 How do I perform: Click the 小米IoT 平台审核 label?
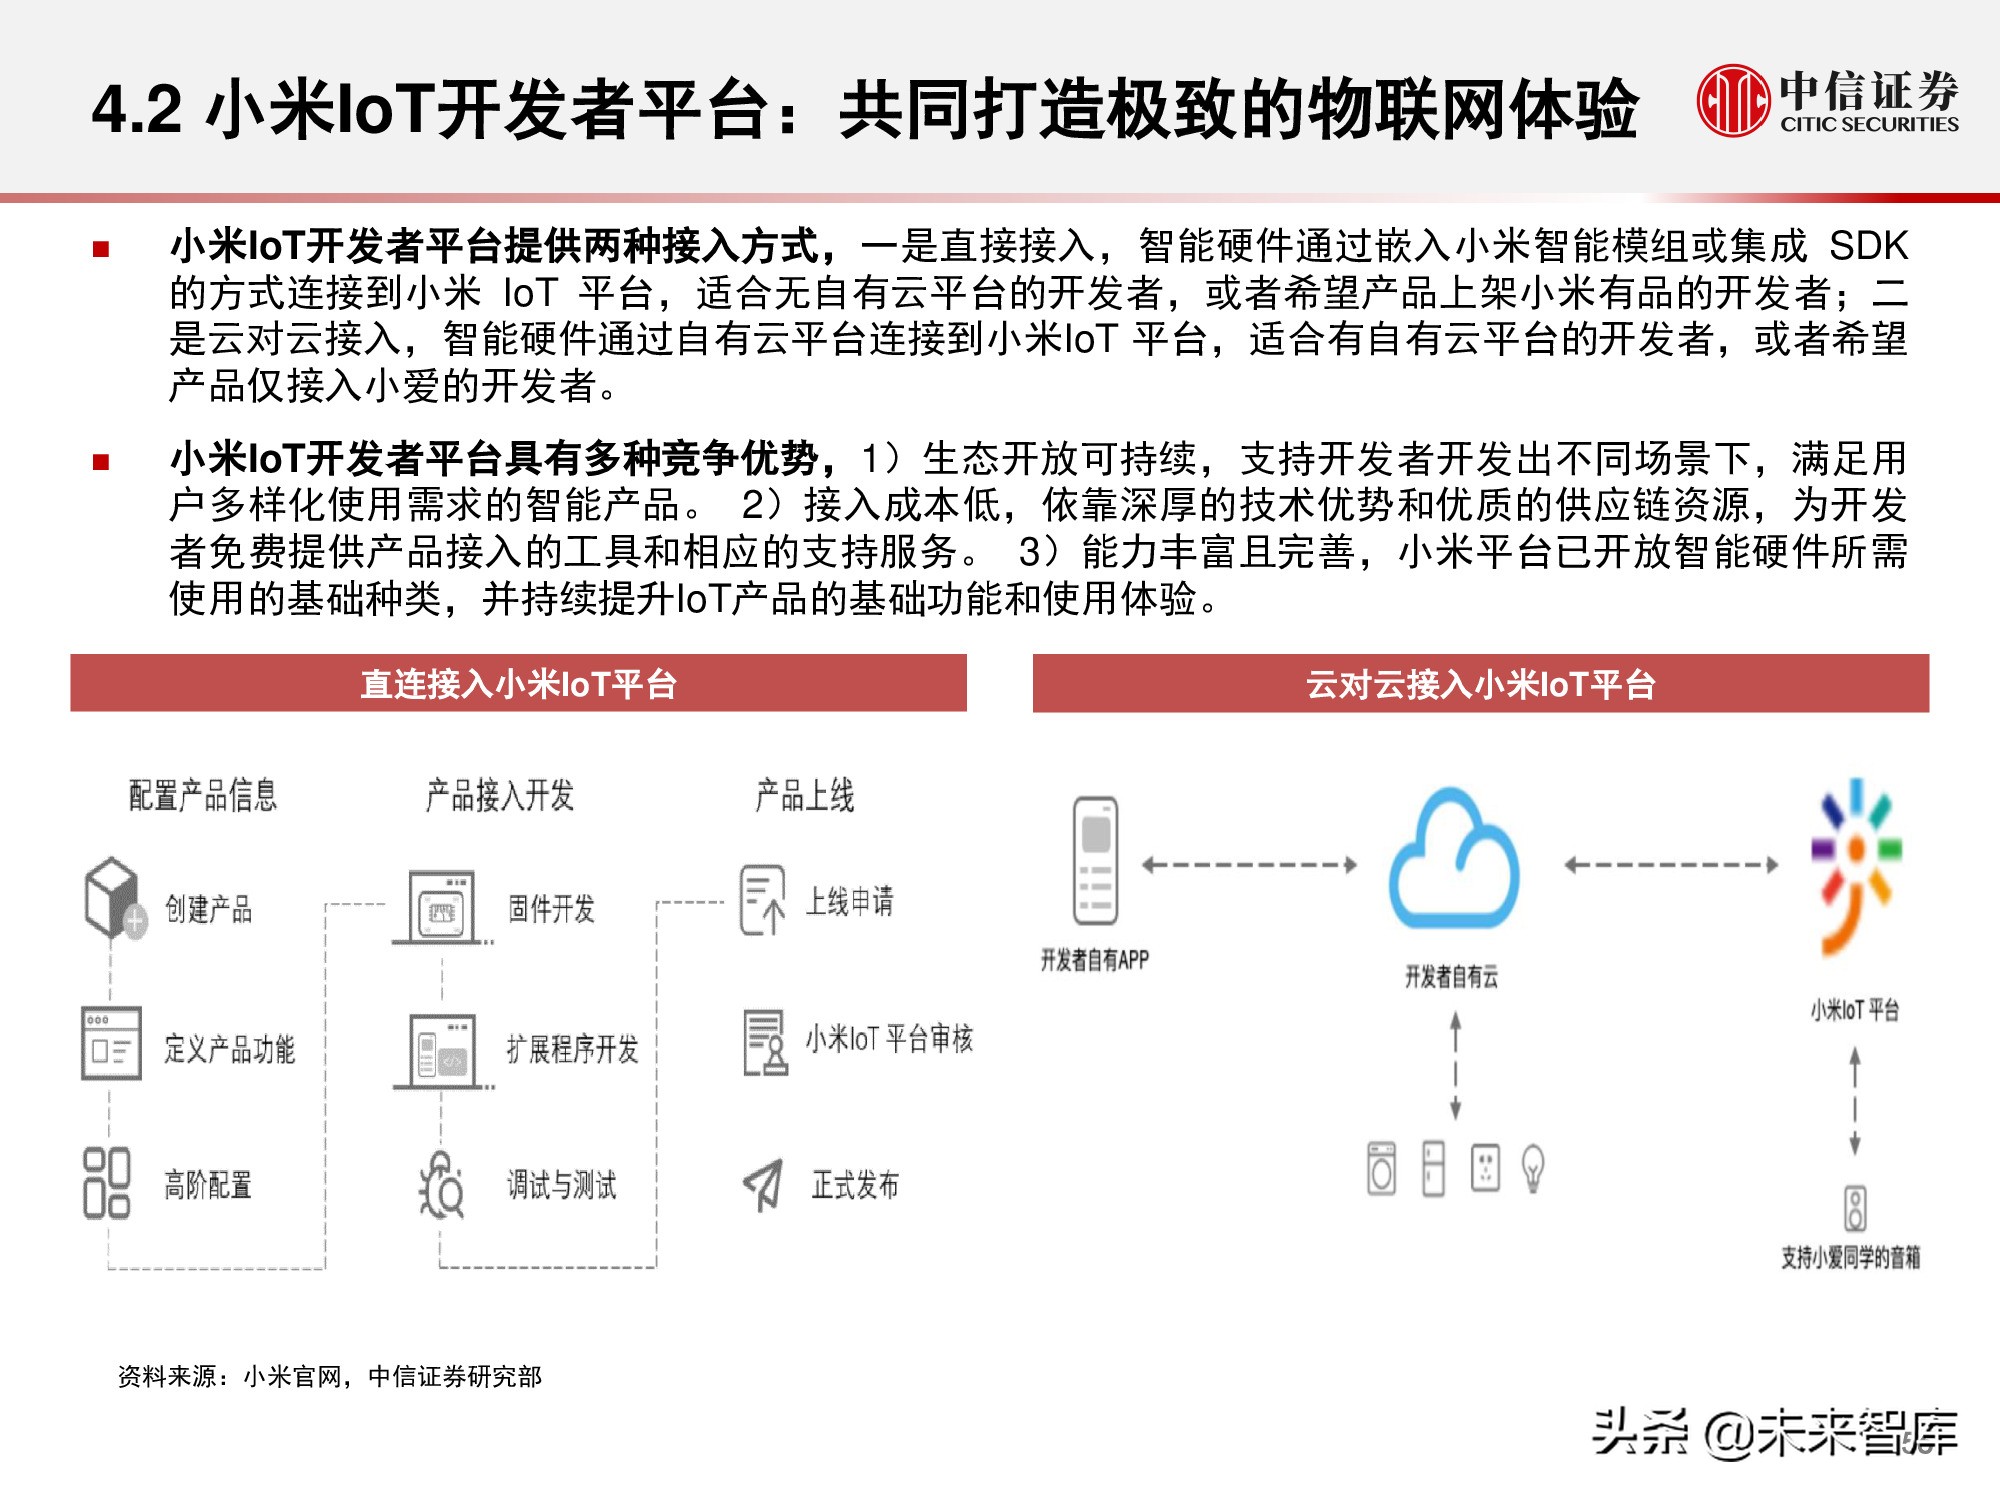[x=889, y=1039]
